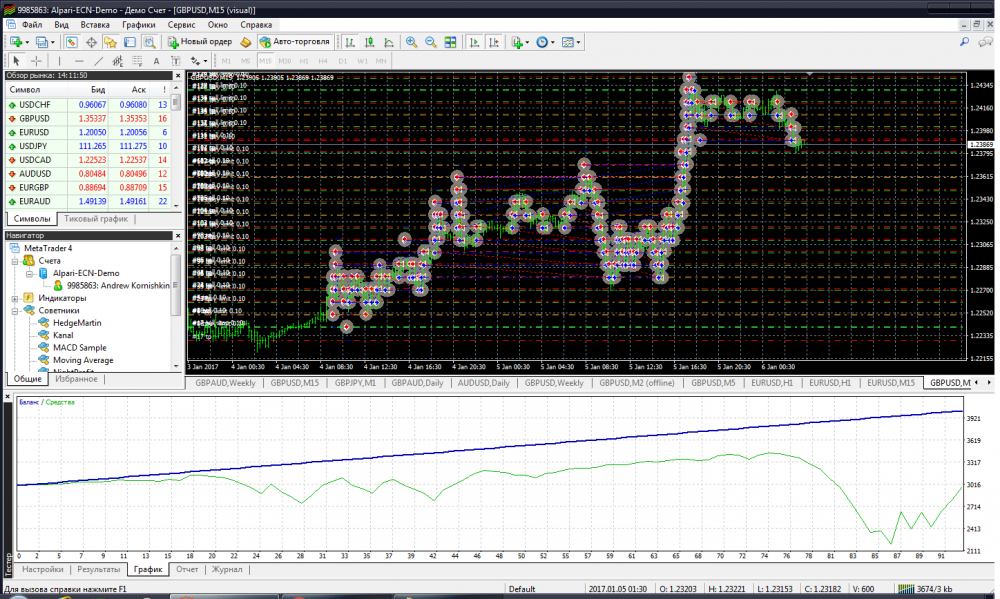1000x599 pixels.
Task: Expand the arrows objects dropdown
Action: 205,61
